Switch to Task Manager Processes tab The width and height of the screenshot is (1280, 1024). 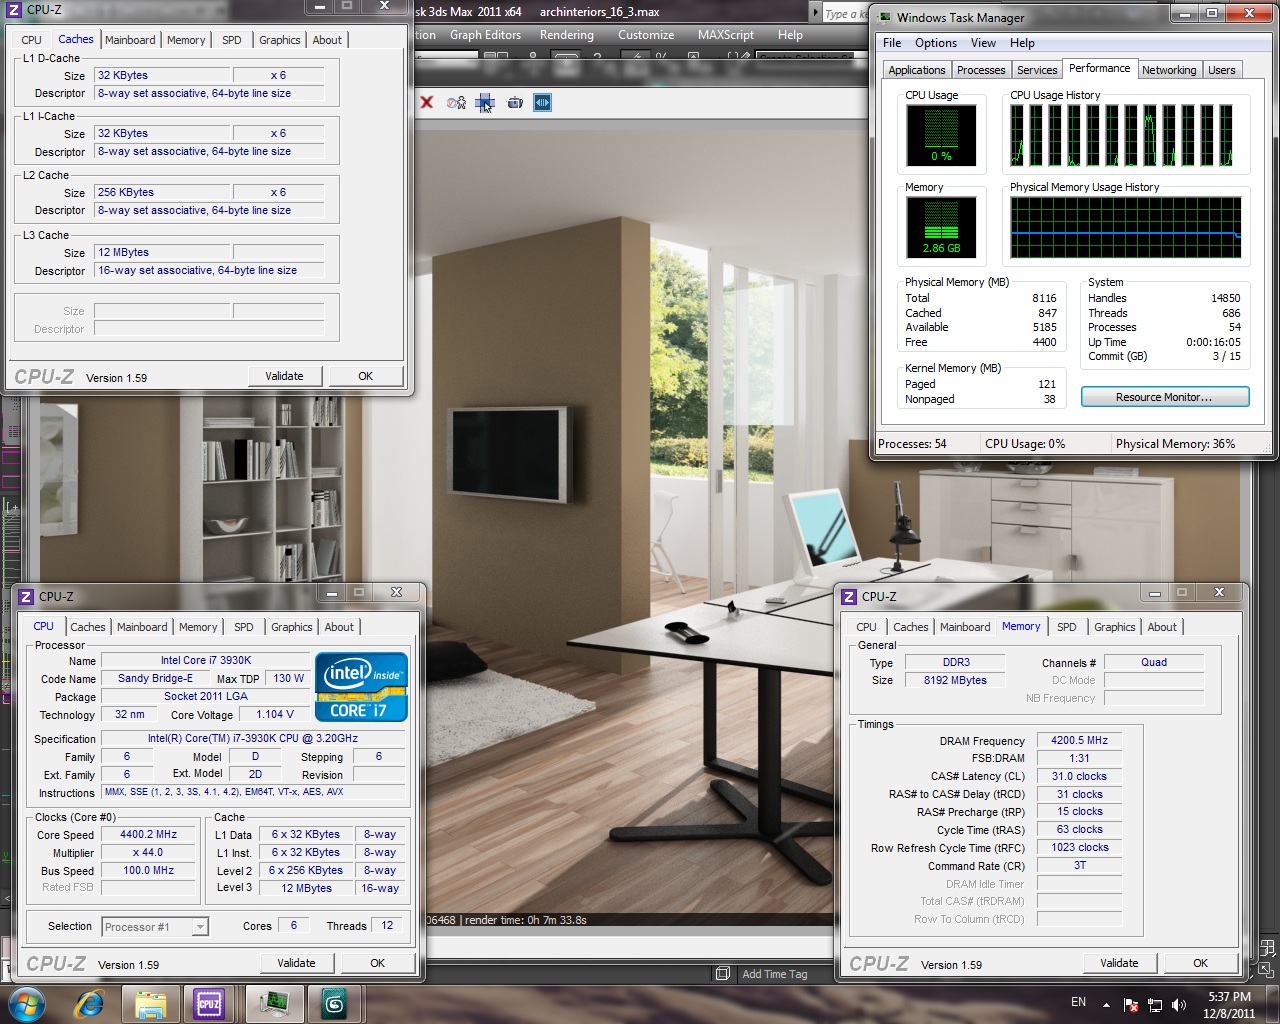981,70
